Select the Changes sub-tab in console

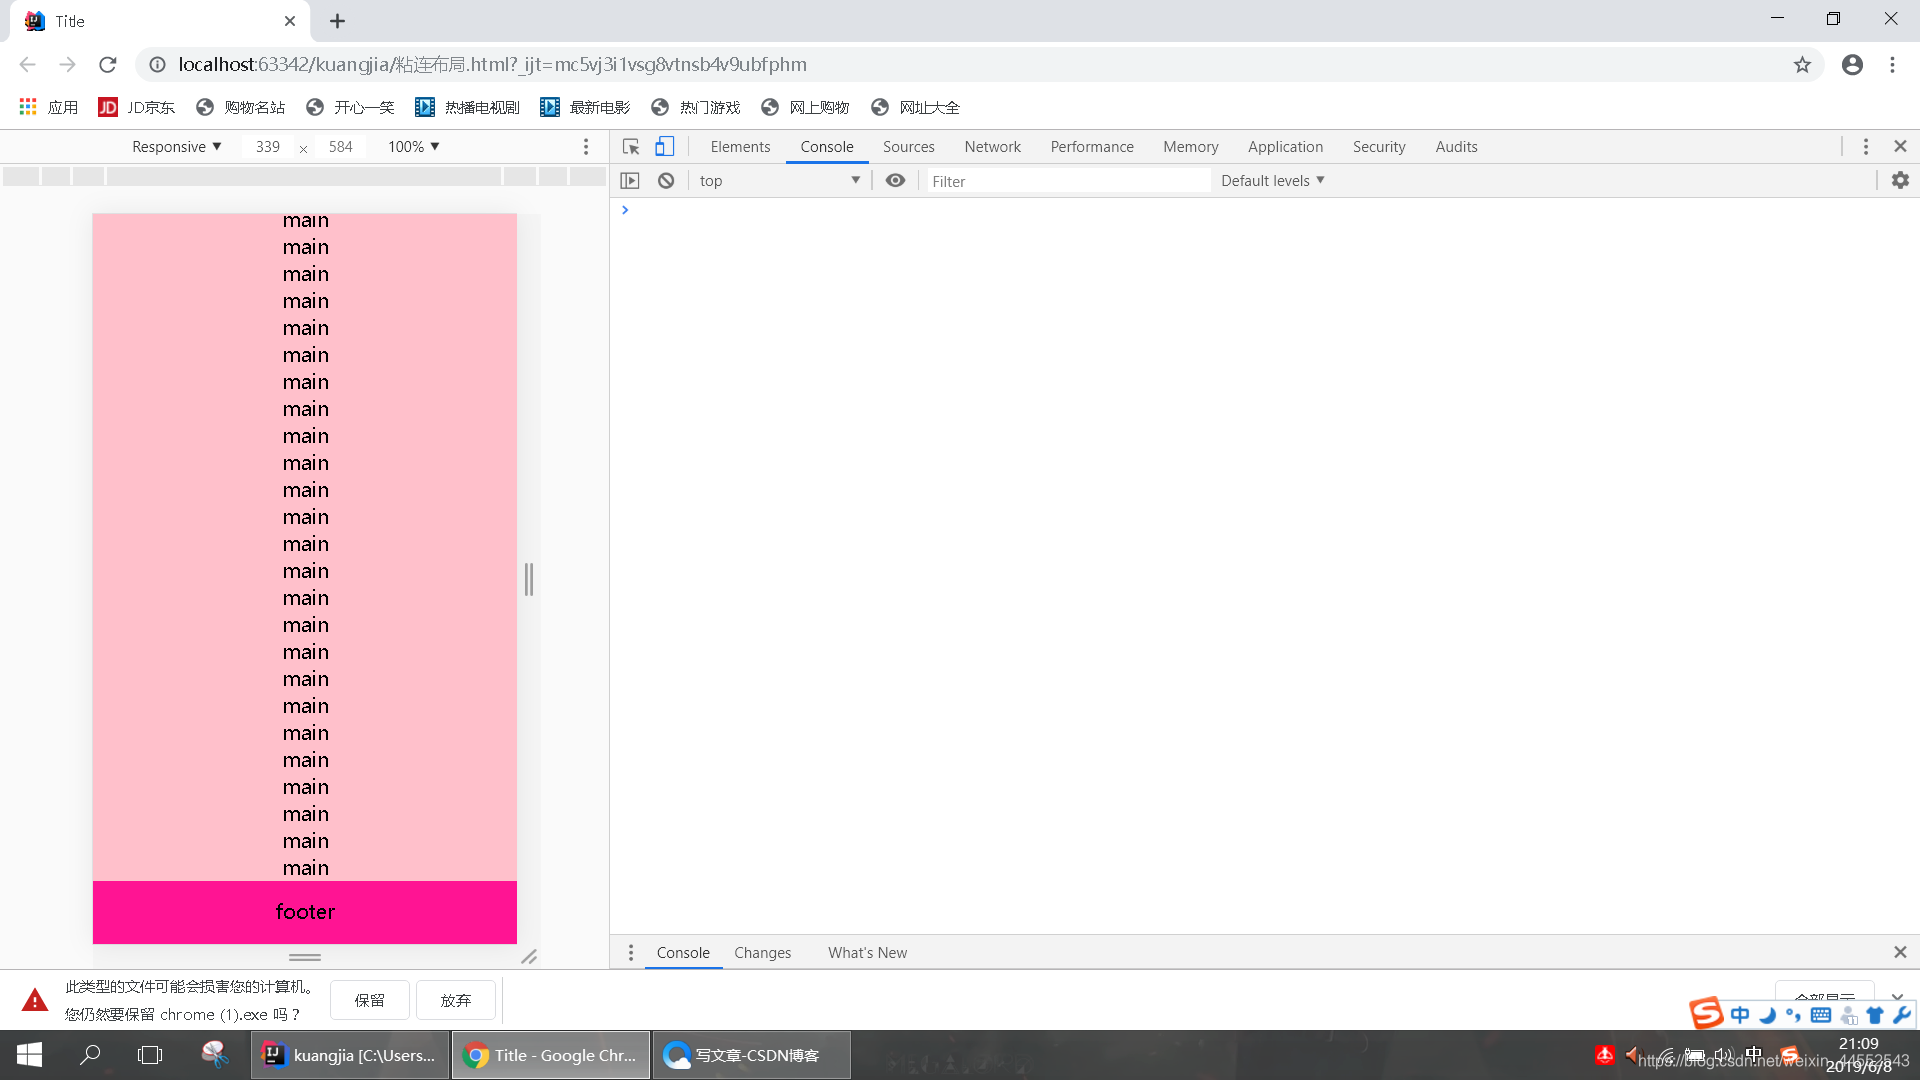tap(762, 952)
